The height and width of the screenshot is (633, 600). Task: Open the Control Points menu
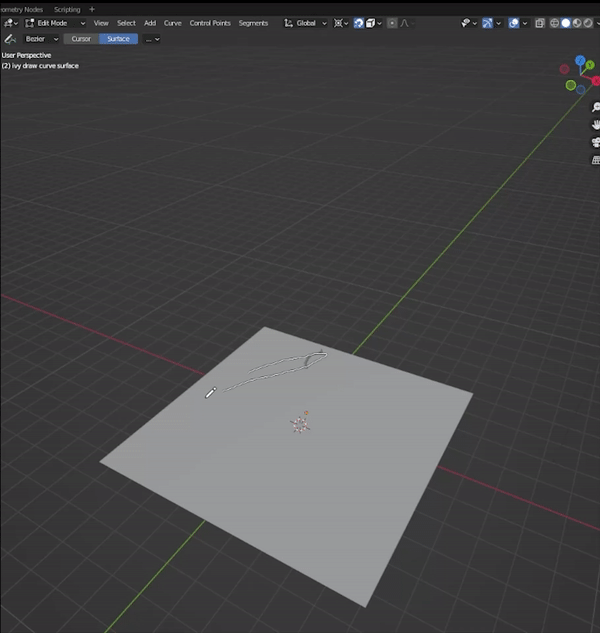[x=210, y=23]
